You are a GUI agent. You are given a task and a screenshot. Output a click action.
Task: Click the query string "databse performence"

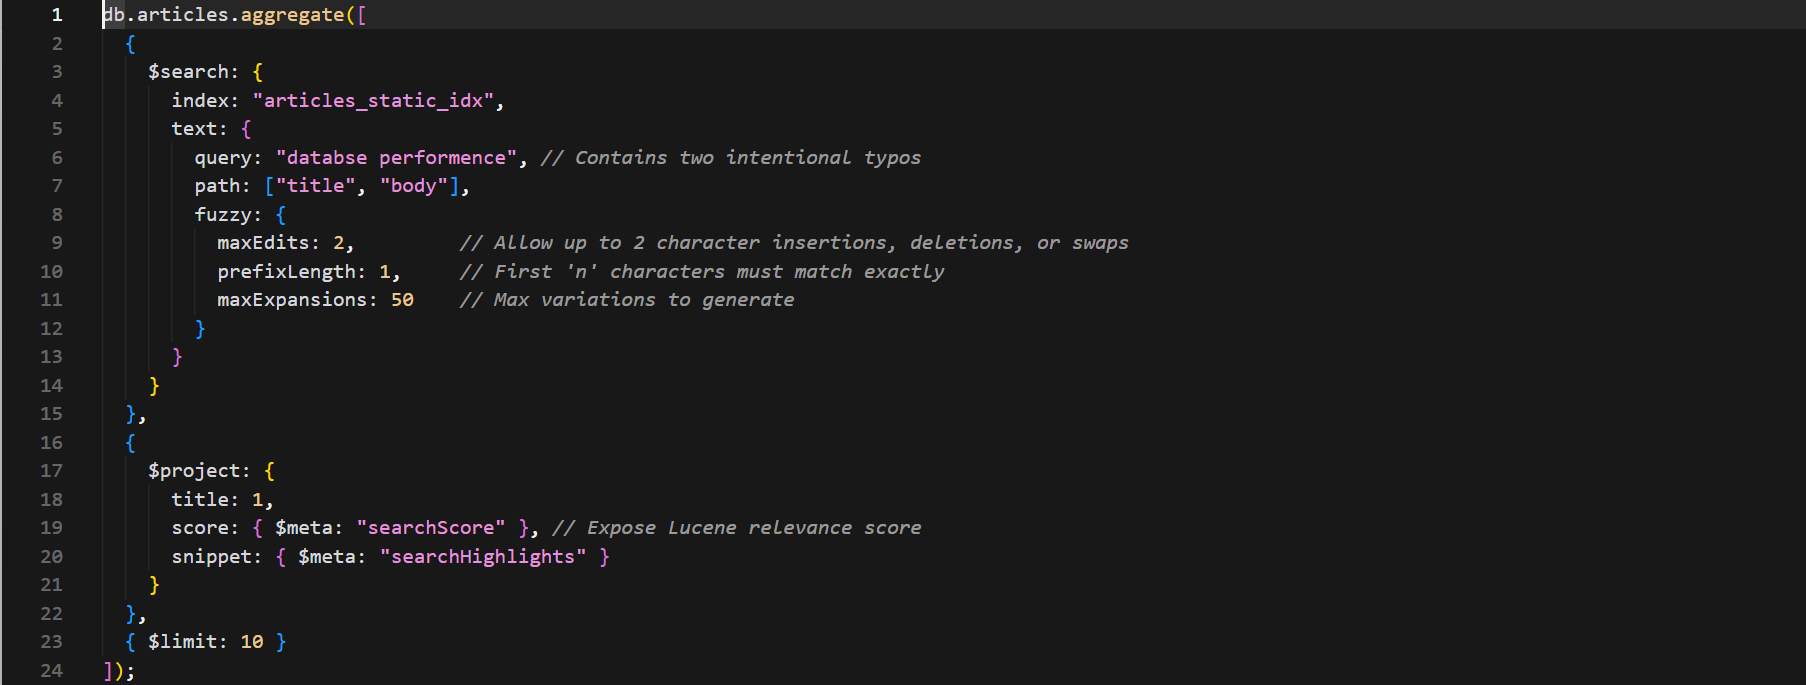click(397, 158)
